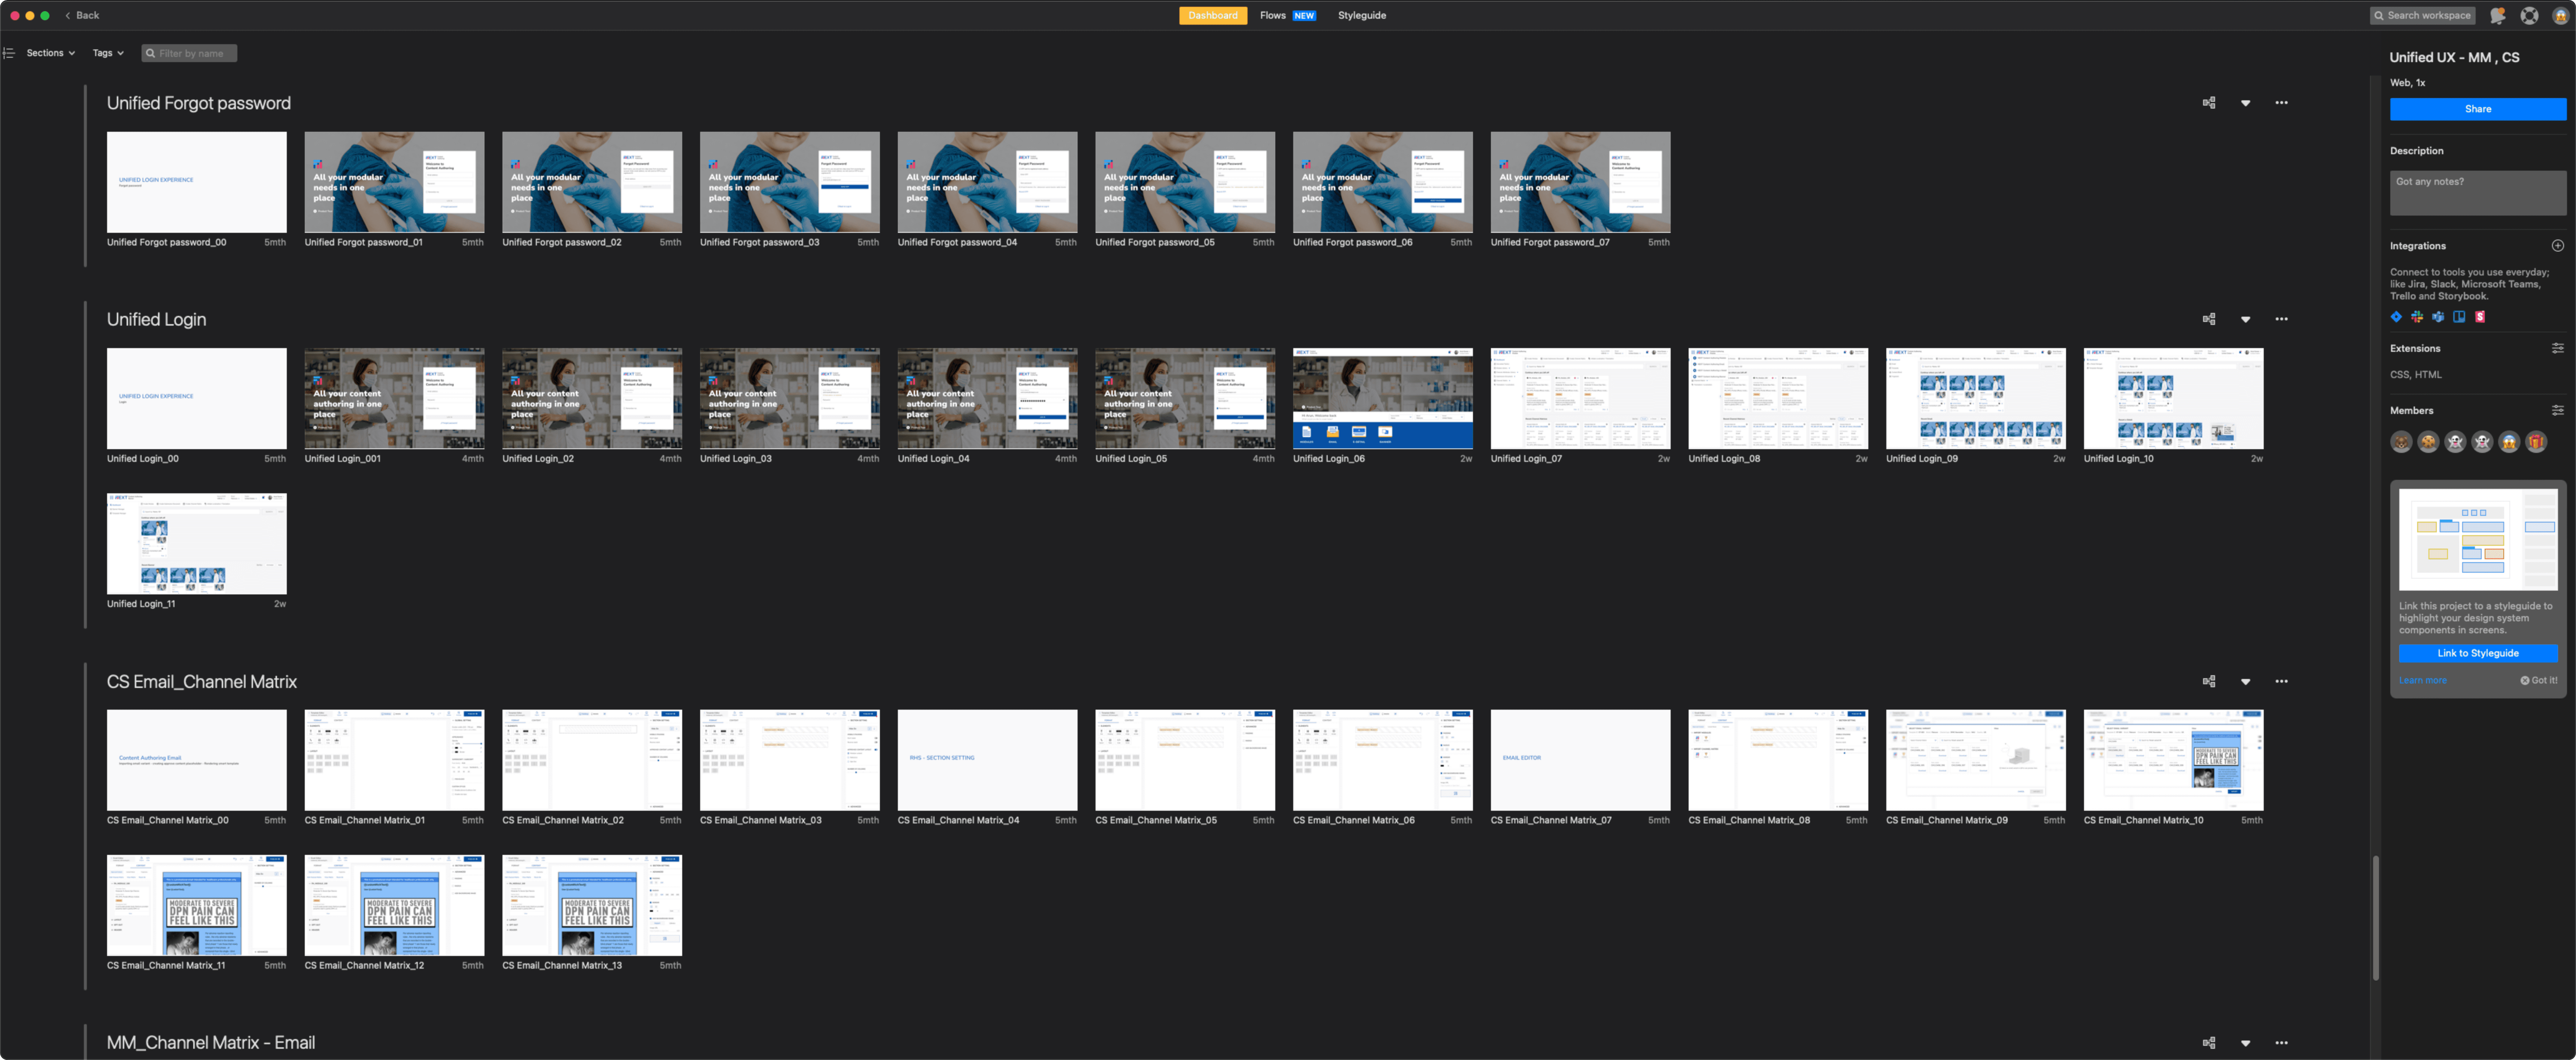Click the blue Share button
This screenshot has width=2576, height=1060.
coord(2477,109)
